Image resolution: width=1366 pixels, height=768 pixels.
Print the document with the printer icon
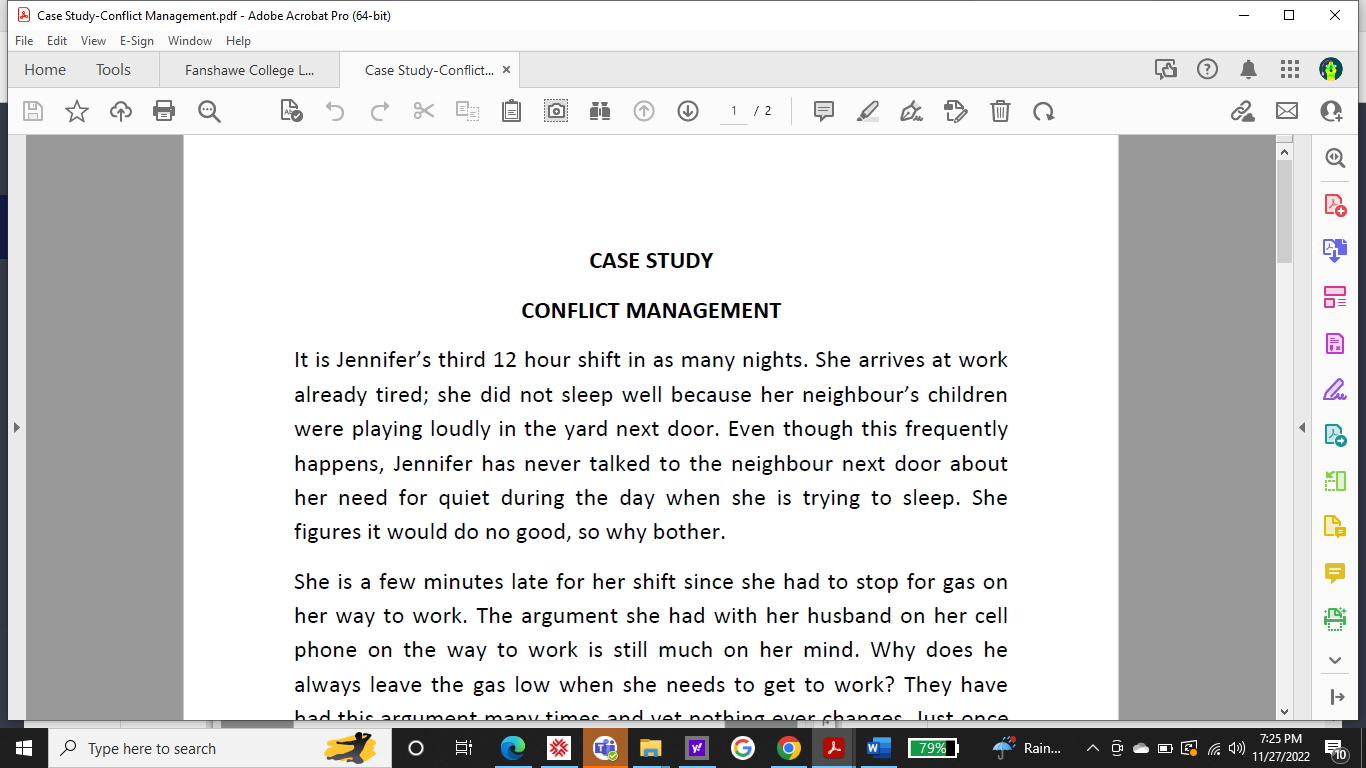[164, 111]
